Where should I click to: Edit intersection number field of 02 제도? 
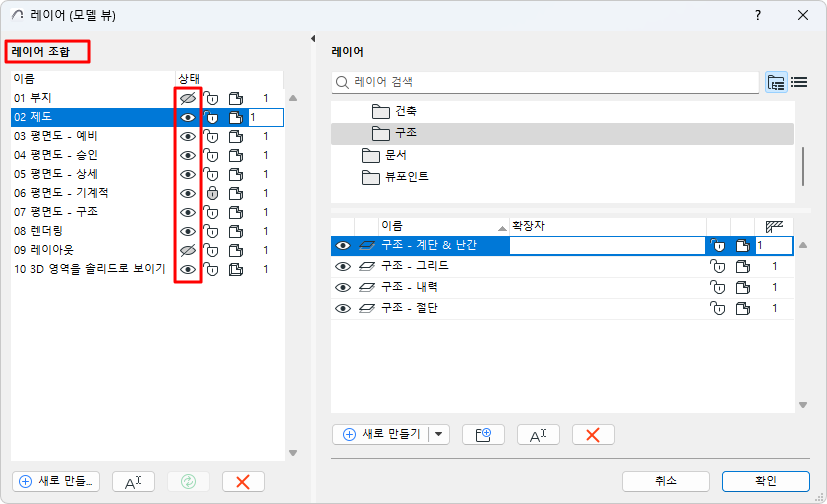pos(266,117)
